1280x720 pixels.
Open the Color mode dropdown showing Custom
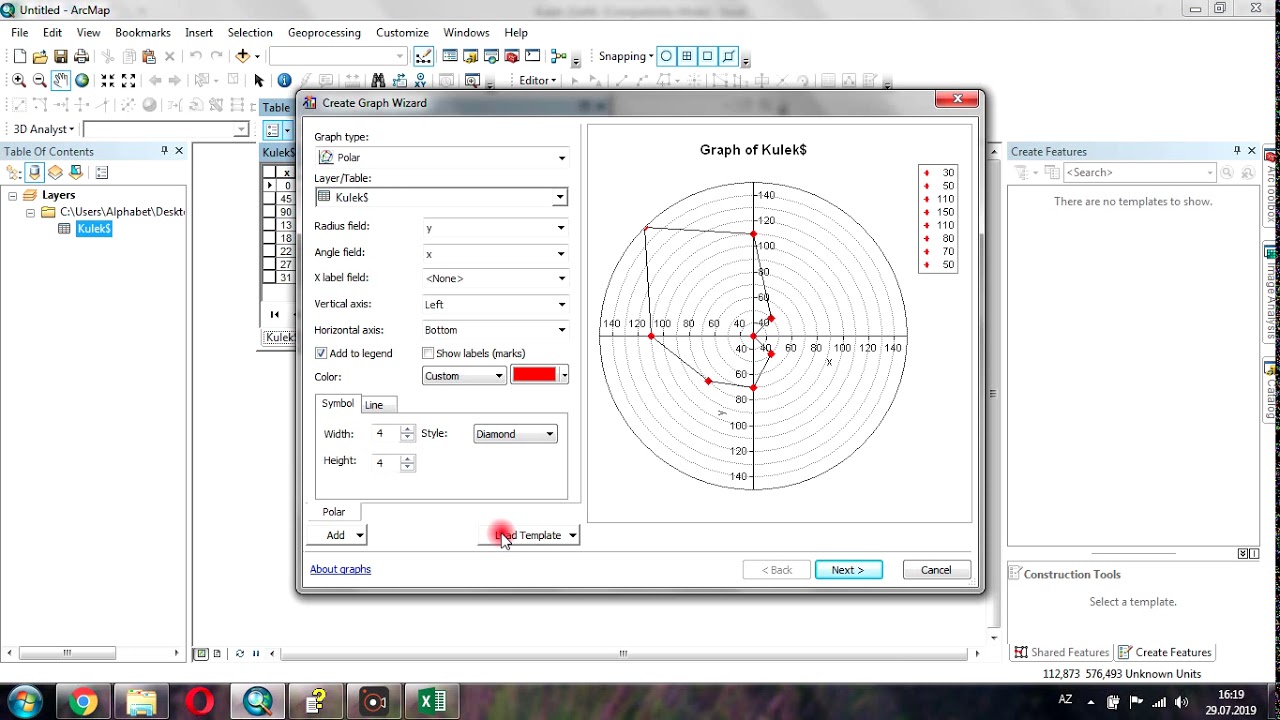(464, 376)
